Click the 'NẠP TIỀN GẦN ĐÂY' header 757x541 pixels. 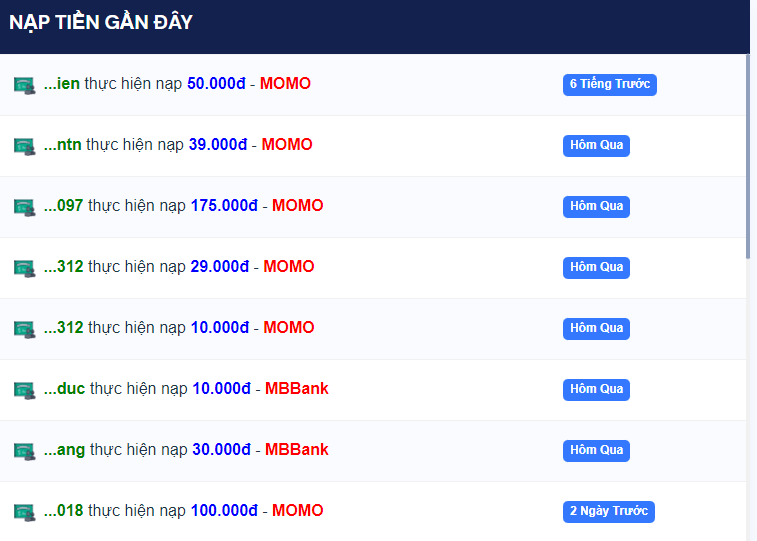(101, 22)
